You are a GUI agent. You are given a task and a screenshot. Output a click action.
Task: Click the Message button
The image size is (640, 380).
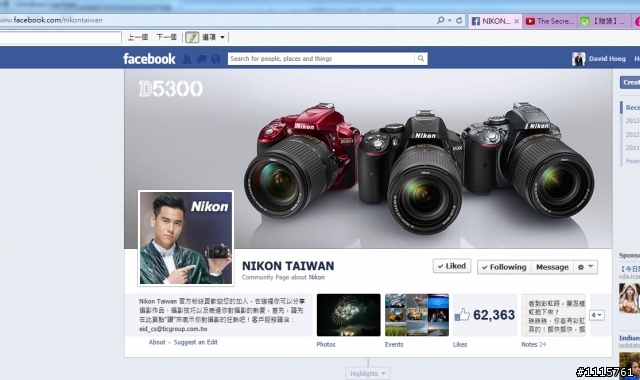(552, 267)
